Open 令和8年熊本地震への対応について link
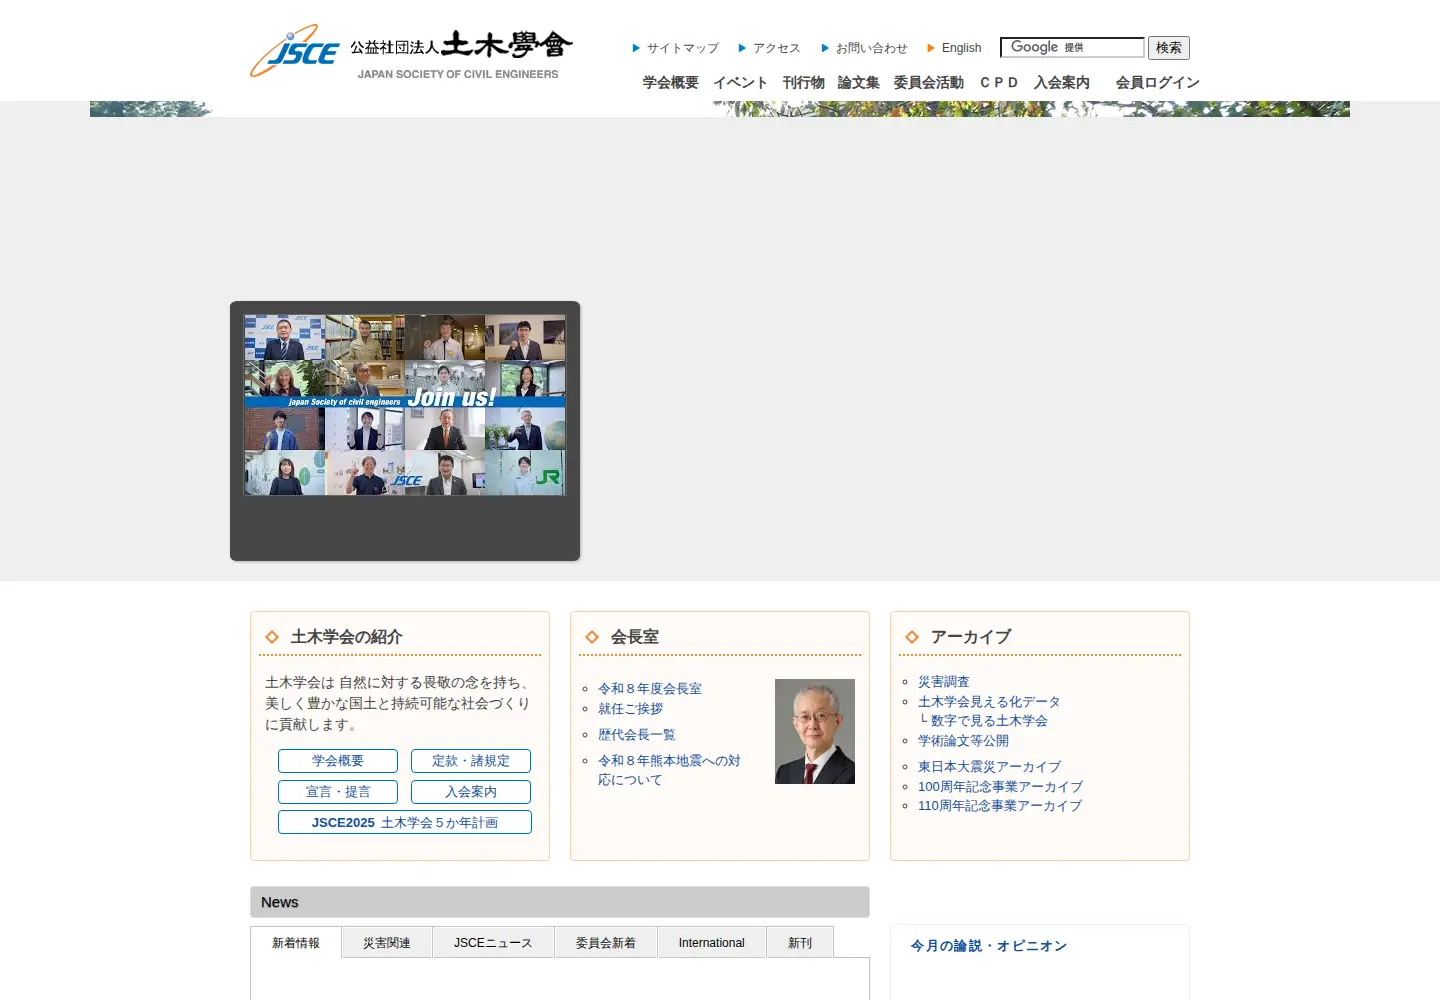 click(x=669, y=770)
